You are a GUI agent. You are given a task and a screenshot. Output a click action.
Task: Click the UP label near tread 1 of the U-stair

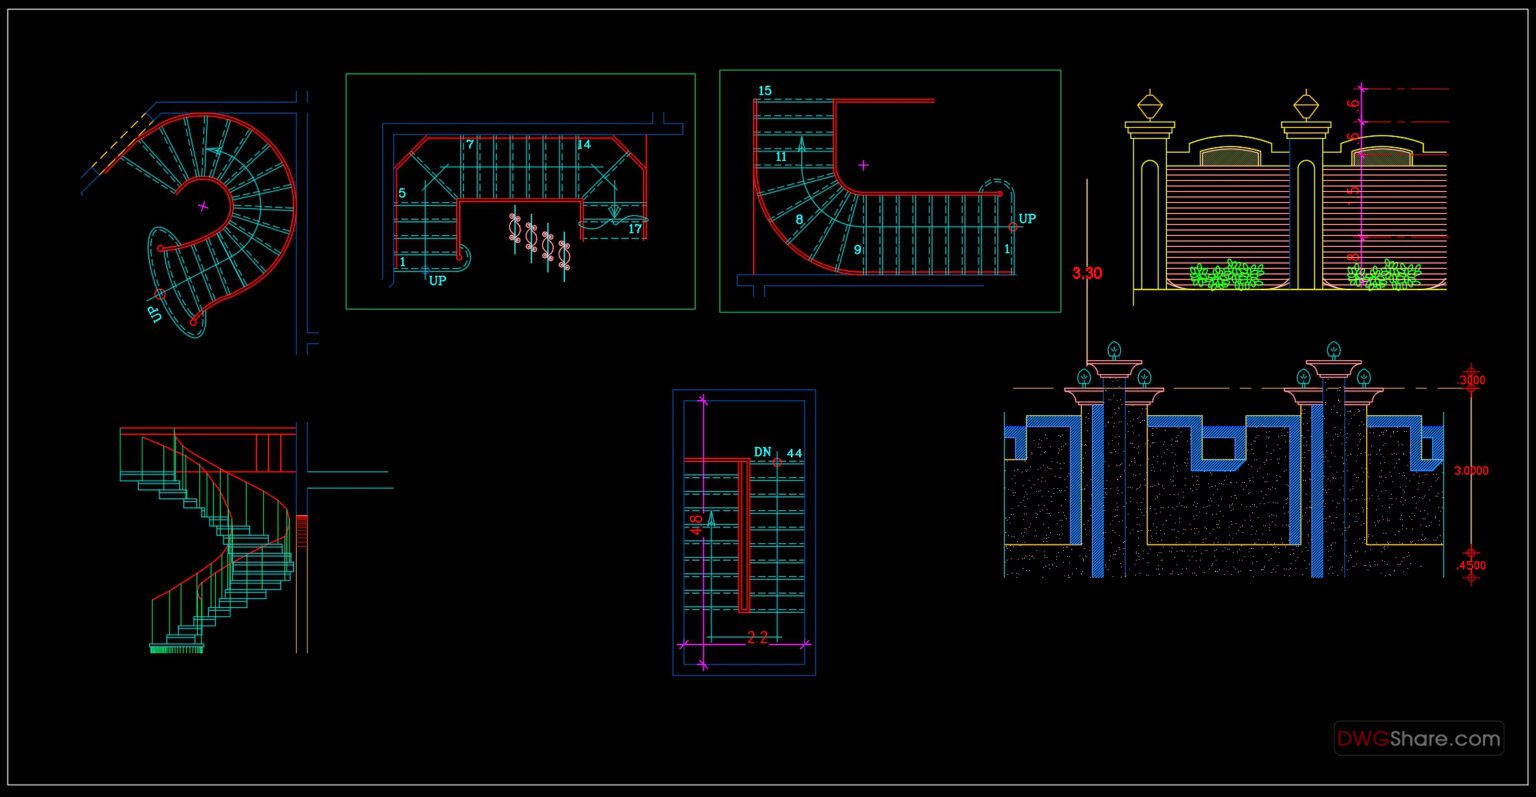(x=437, y=281)
